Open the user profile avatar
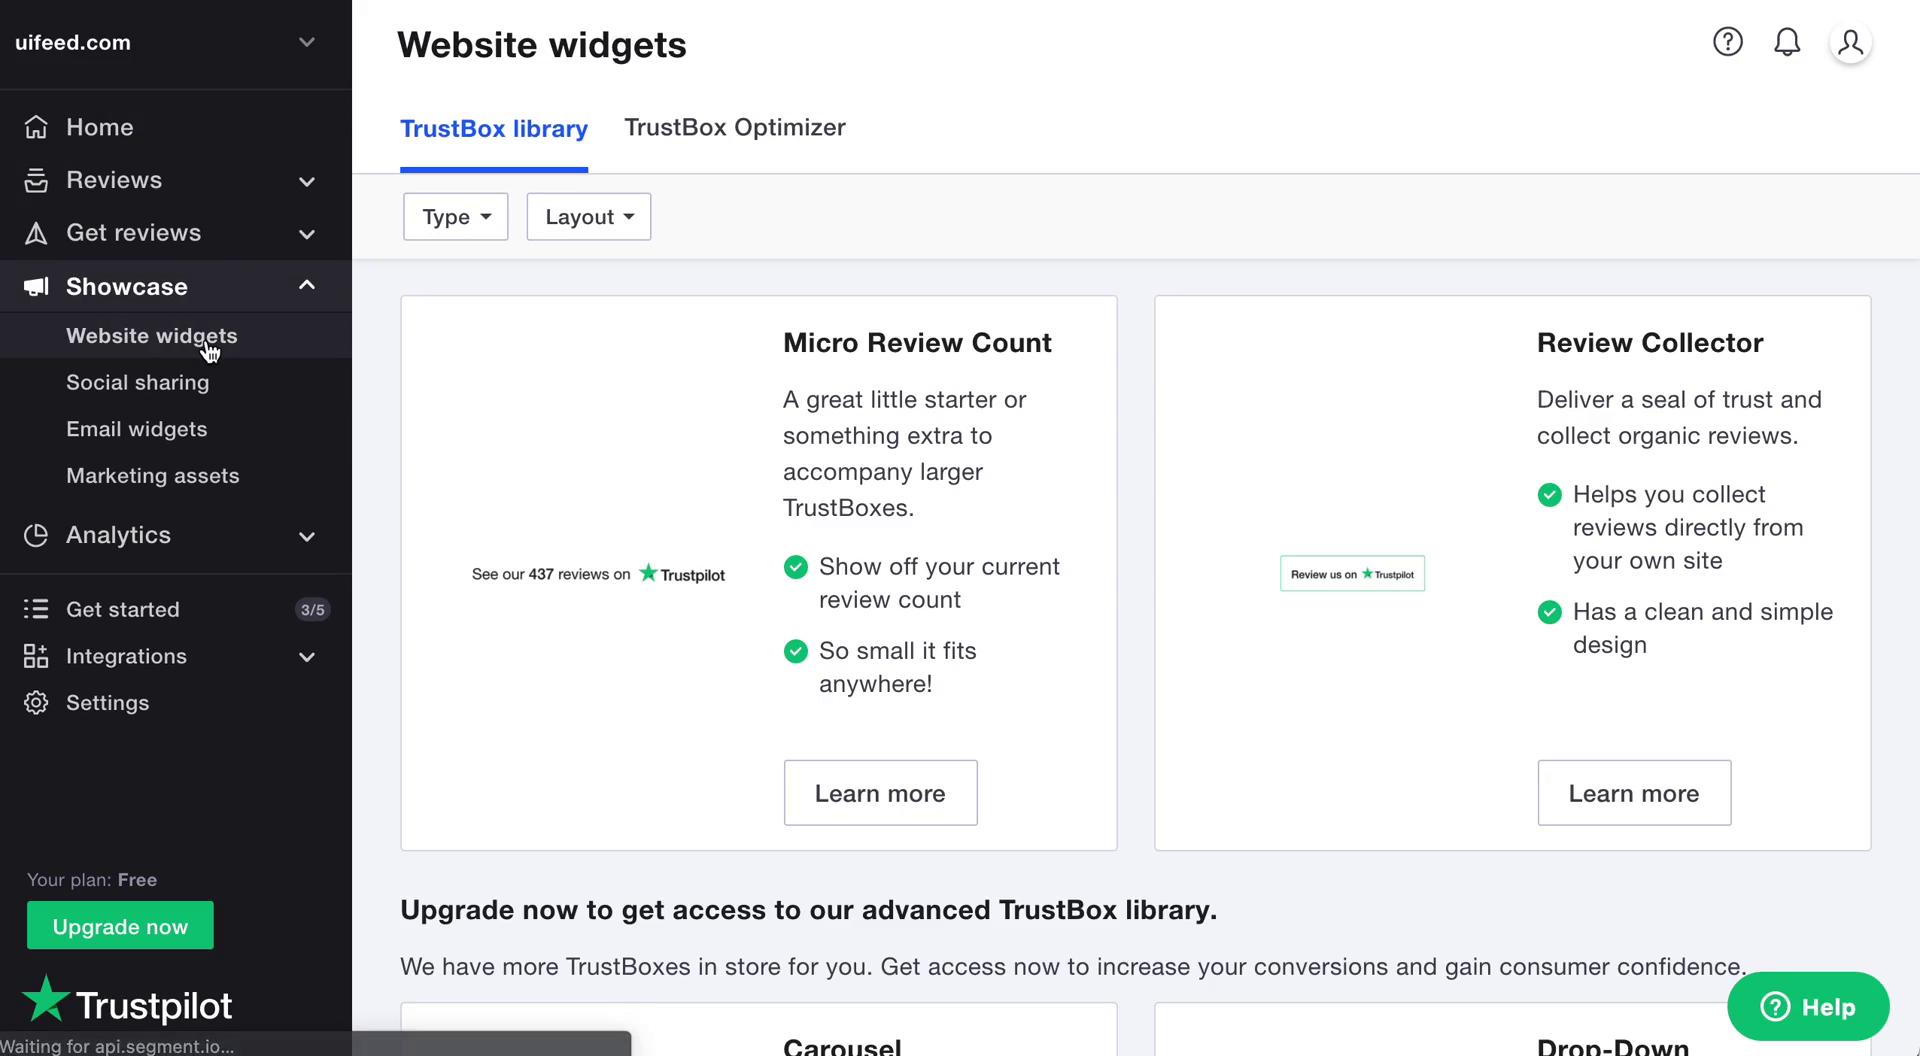 point(1851,43)
